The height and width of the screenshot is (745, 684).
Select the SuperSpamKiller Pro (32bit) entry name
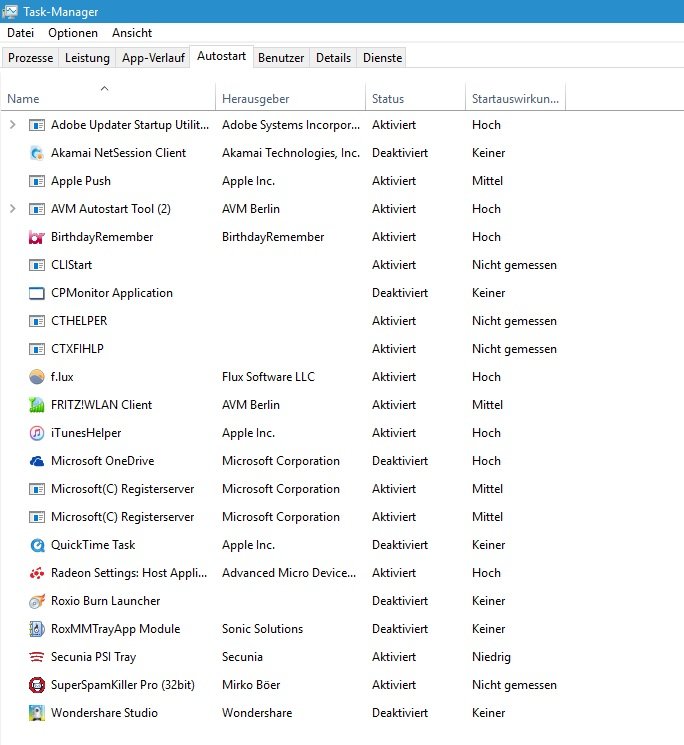[123, 685]
